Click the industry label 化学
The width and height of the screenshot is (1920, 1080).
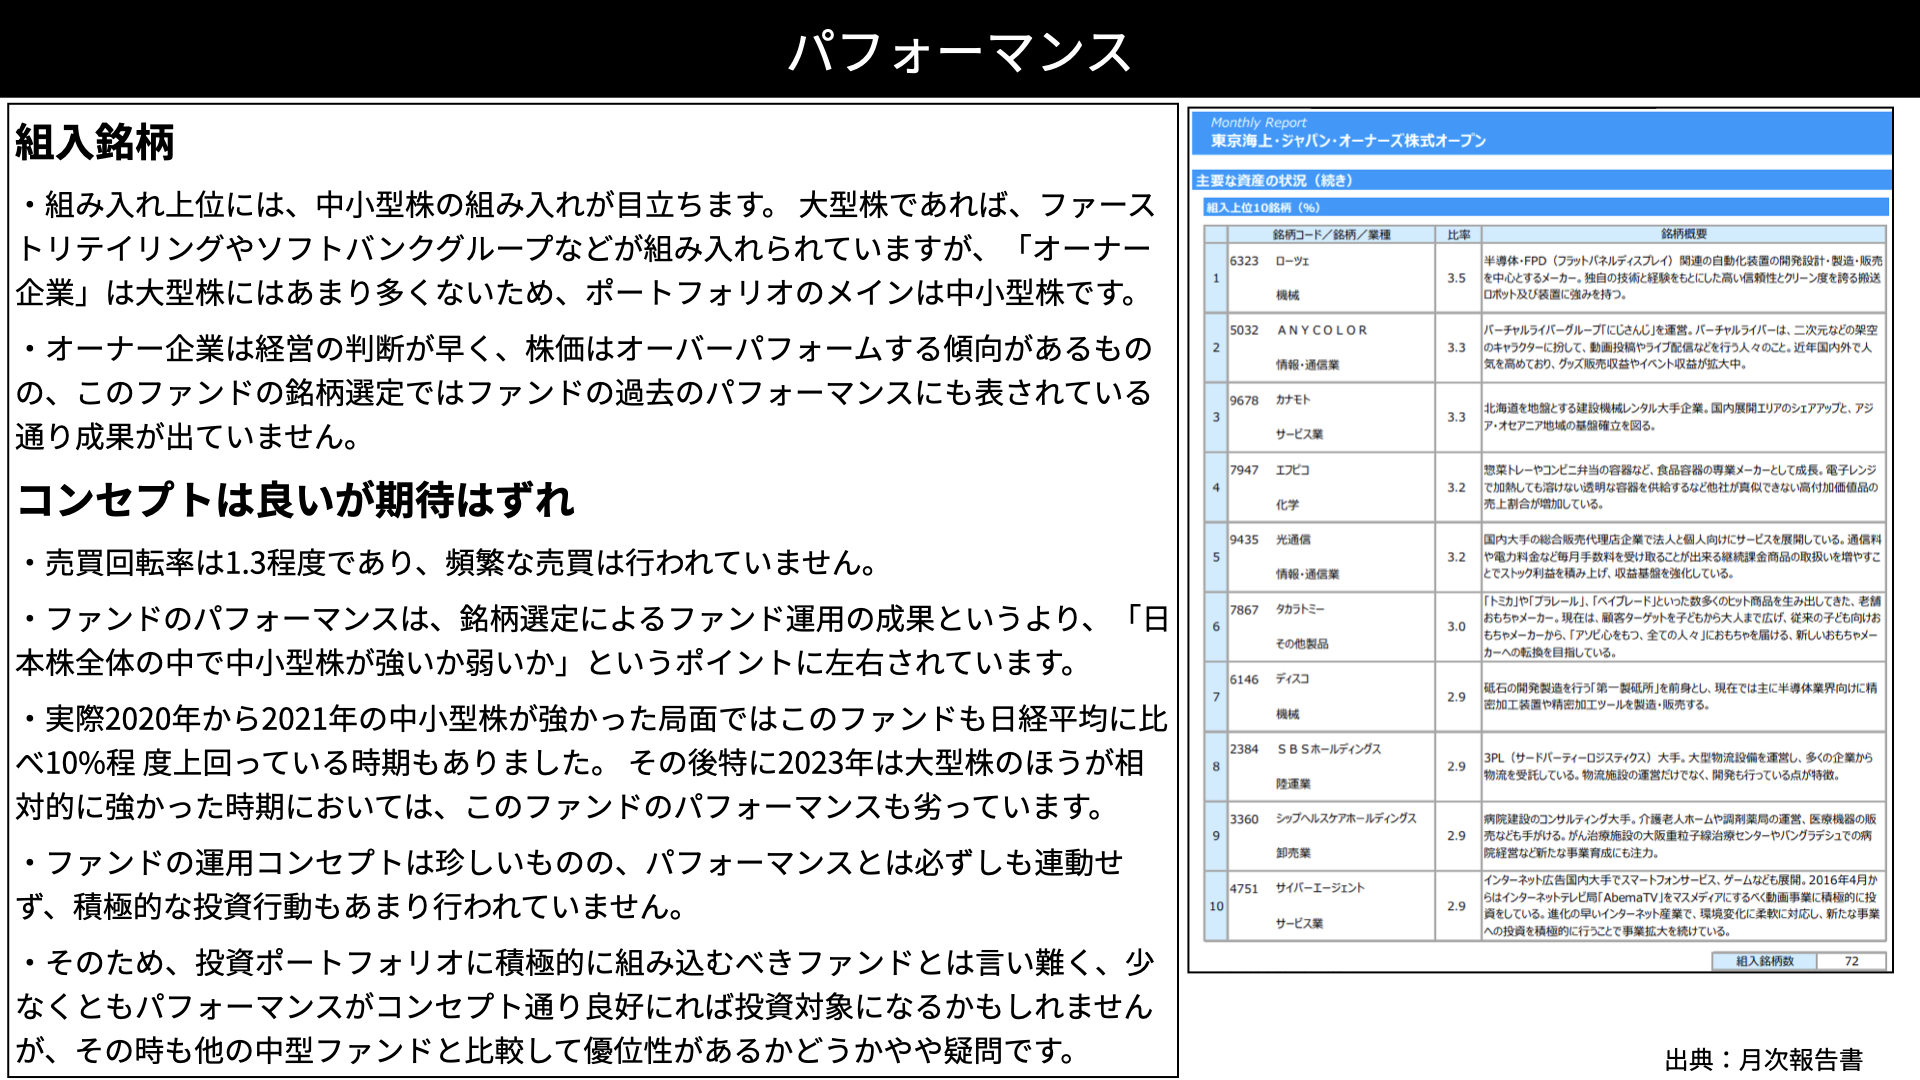pyautogui.click(x=1287, y=505)
